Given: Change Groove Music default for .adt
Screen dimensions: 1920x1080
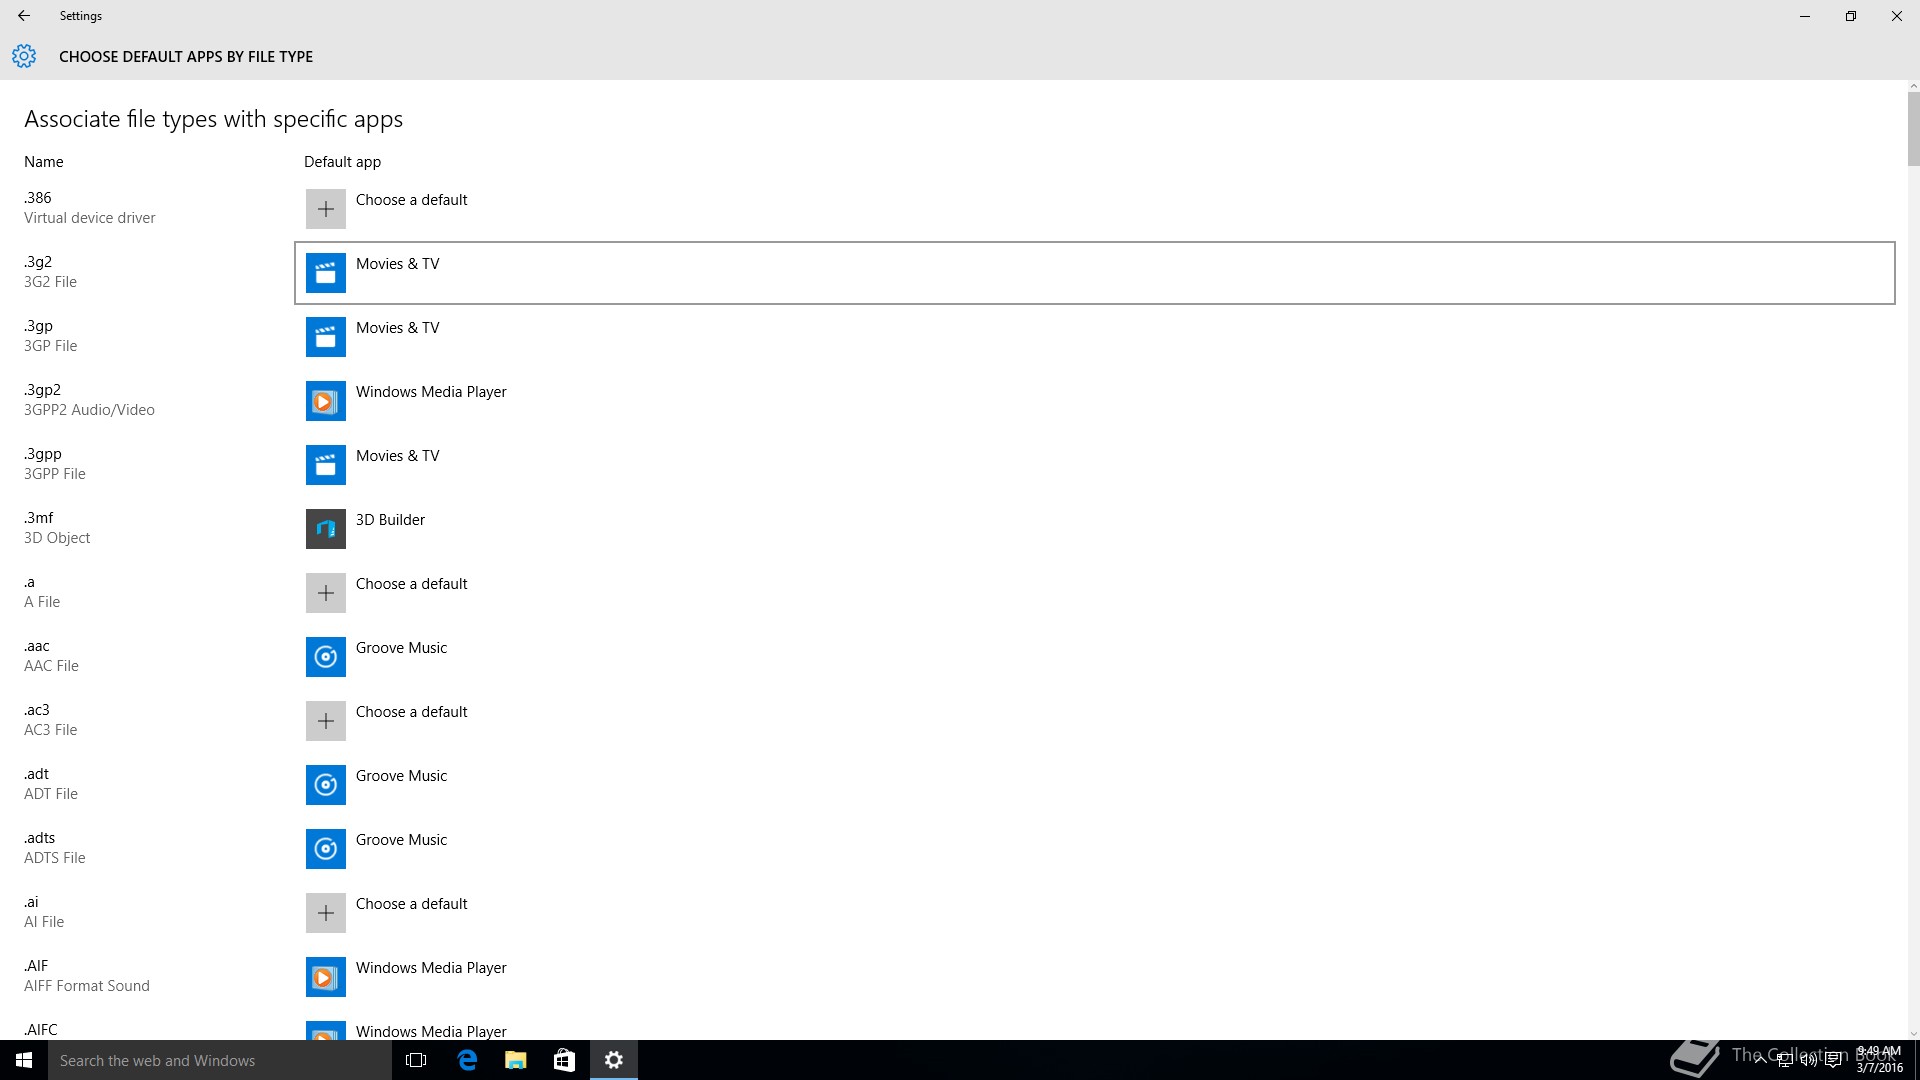Looking at the screenshot, I should click(x=401, y=776).
